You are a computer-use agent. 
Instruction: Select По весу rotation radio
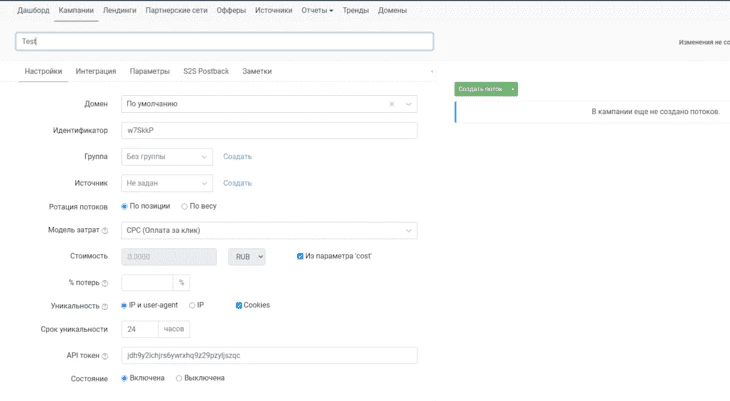(x=184, y=206)
